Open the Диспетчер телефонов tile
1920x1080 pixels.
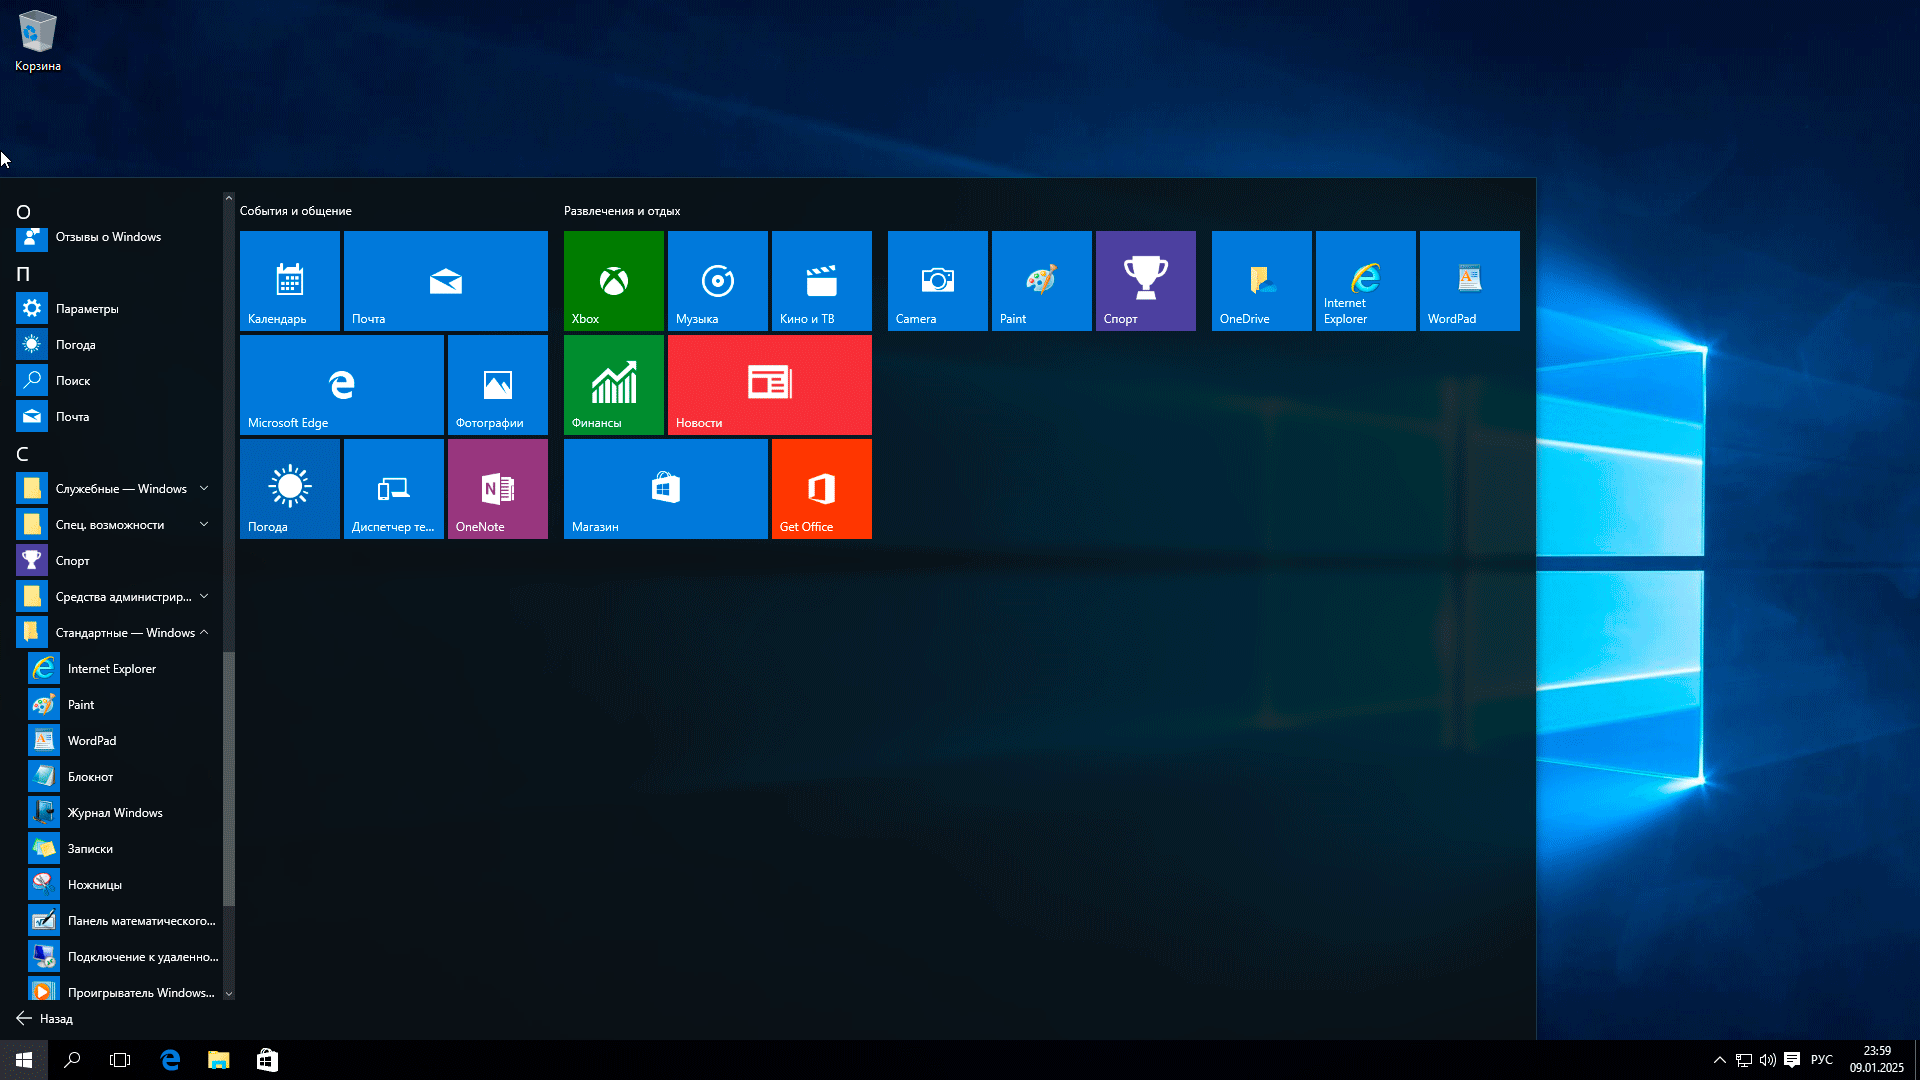pos(394,489)
